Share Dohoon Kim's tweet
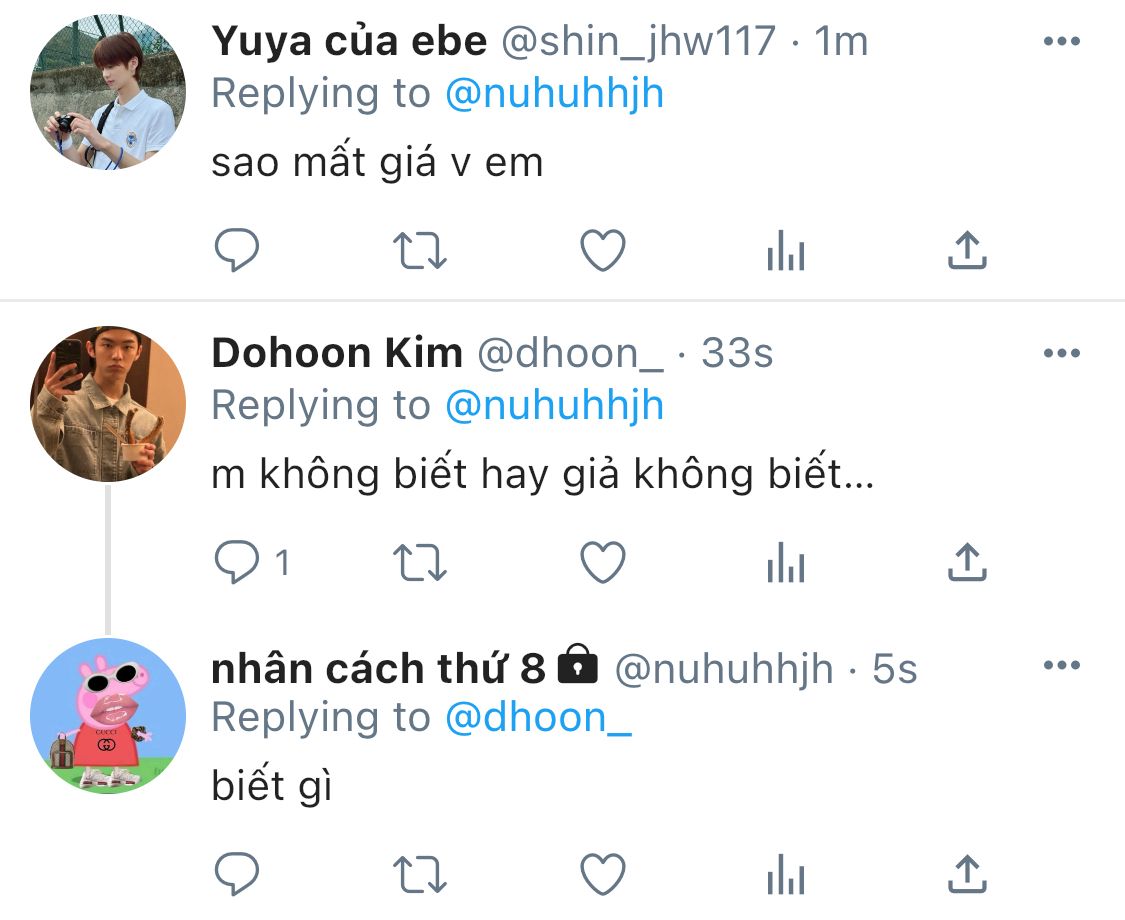 point(967,562)
